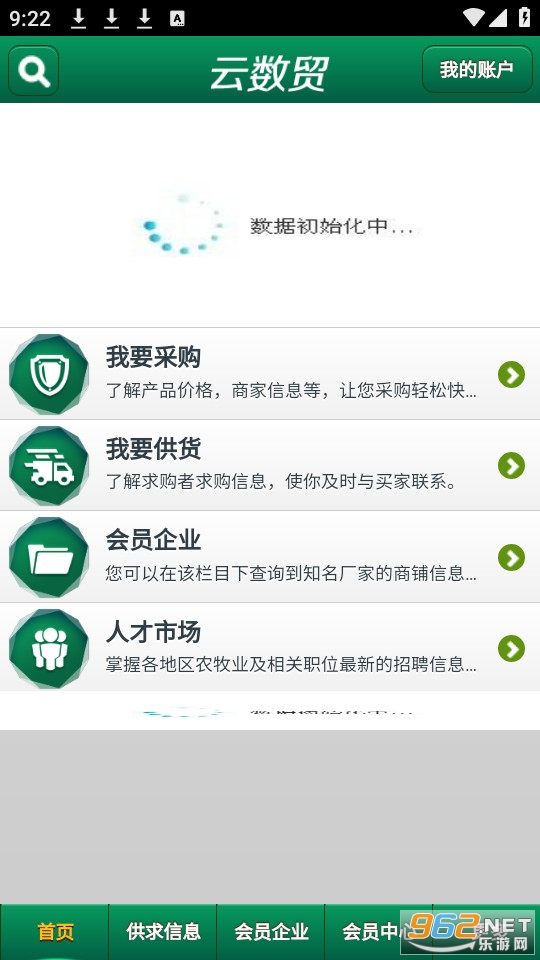This screenshot has height=960, width=540.
Task: Open the search magnifier icon
Action: 34,70
